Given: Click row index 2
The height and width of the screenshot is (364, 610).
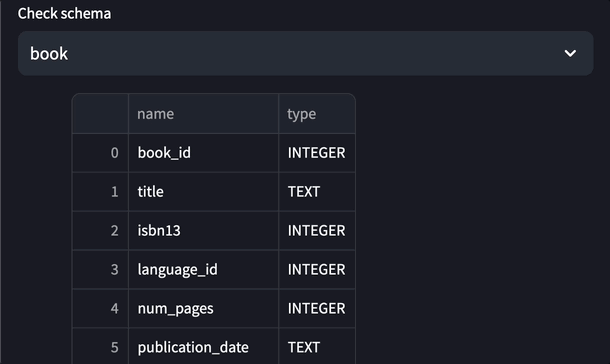Looking at the screenshot, I should pos(100,231).
